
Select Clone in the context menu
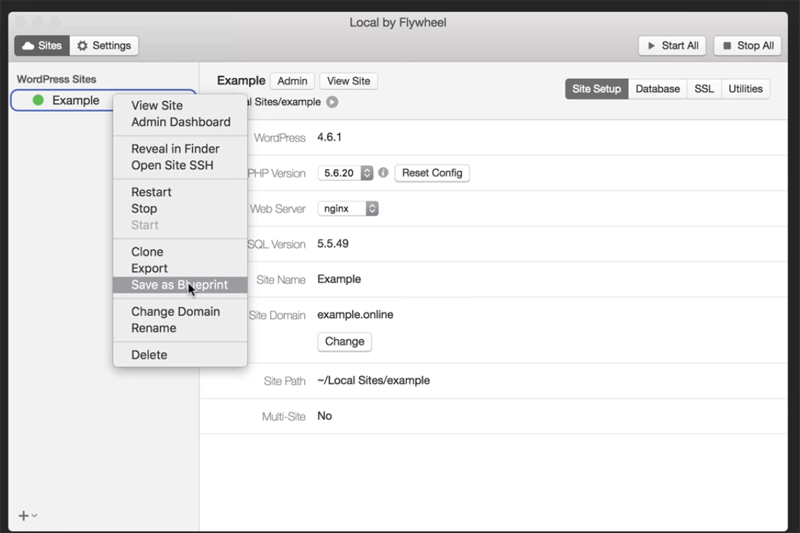click(x=147, y=252)
